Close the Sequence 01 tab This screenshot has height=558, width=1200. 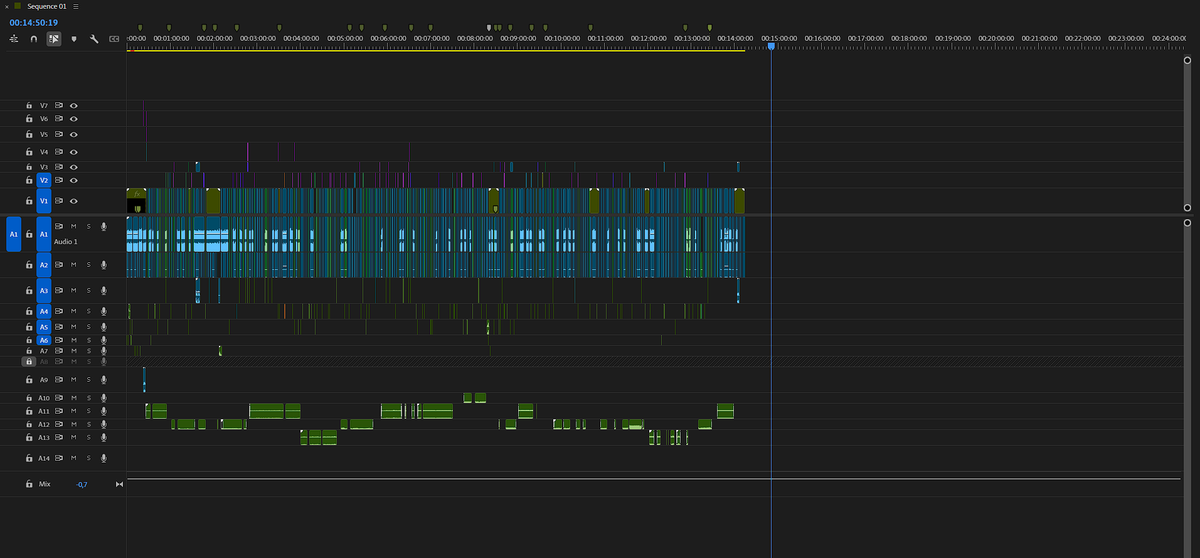tap(7, 6)
